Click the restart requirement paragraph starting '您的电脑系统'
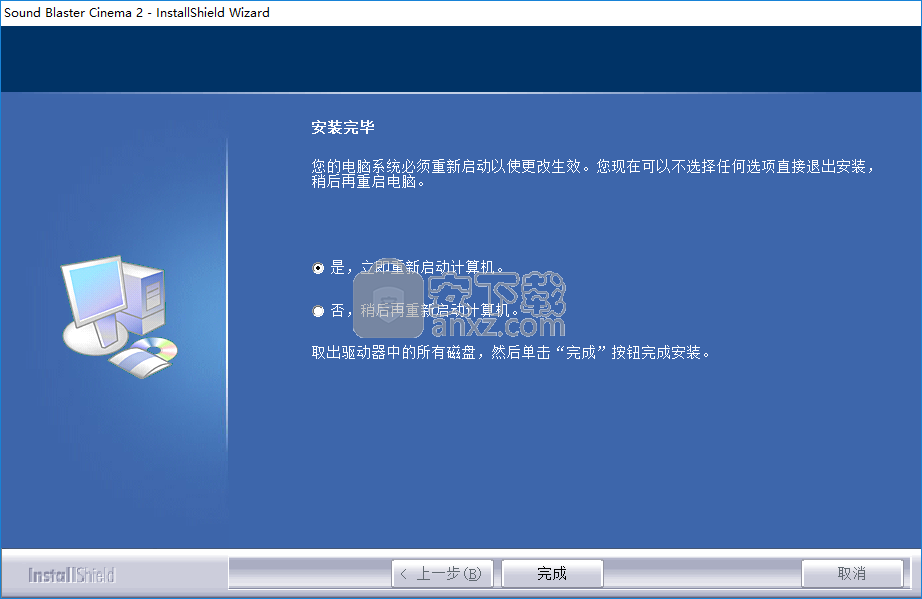The height and width of the screenshot is (599, 922). (593, 173)
